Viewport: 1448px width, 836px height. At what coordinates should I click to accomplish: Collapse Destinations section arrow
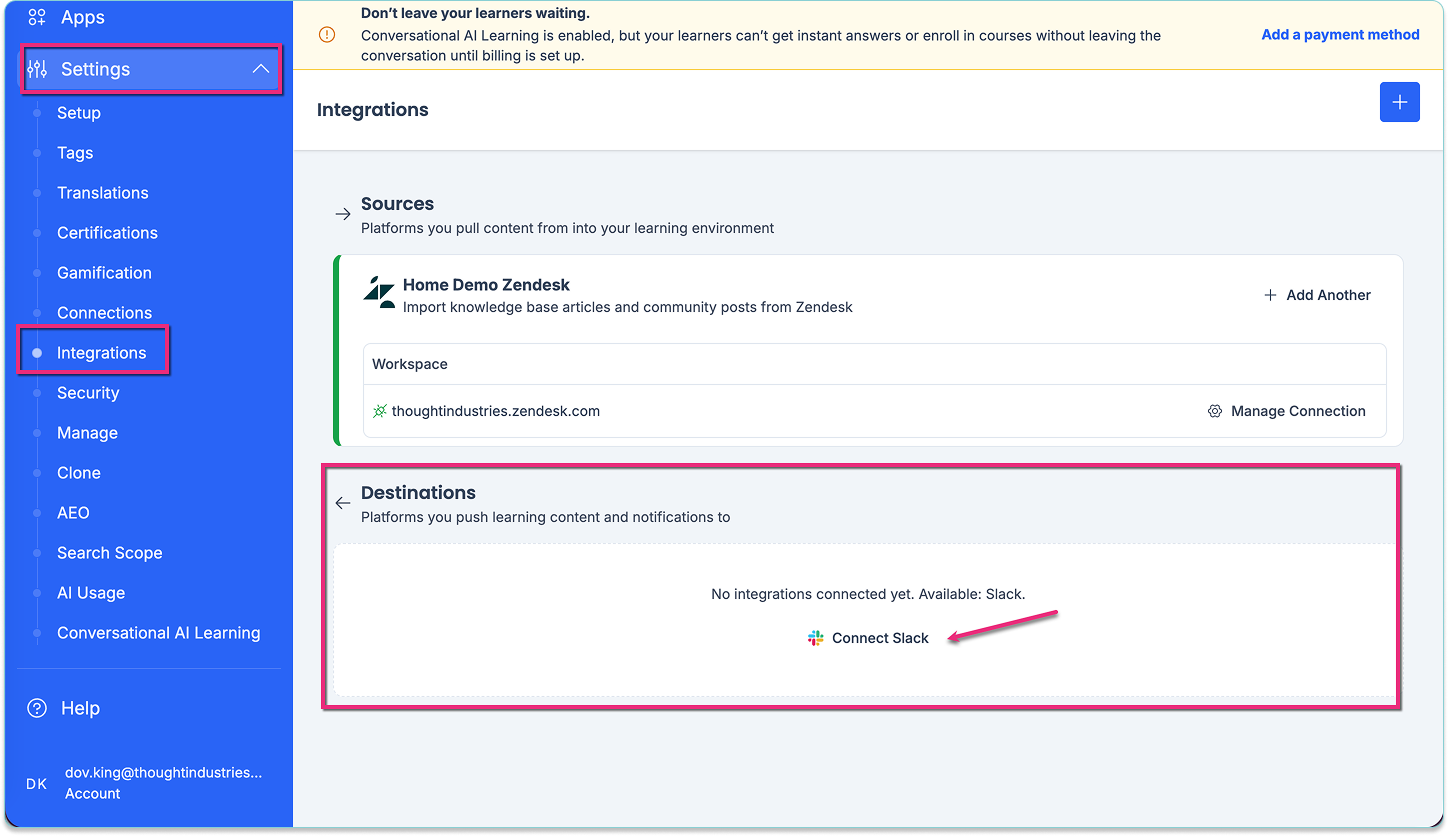point(343,503)
